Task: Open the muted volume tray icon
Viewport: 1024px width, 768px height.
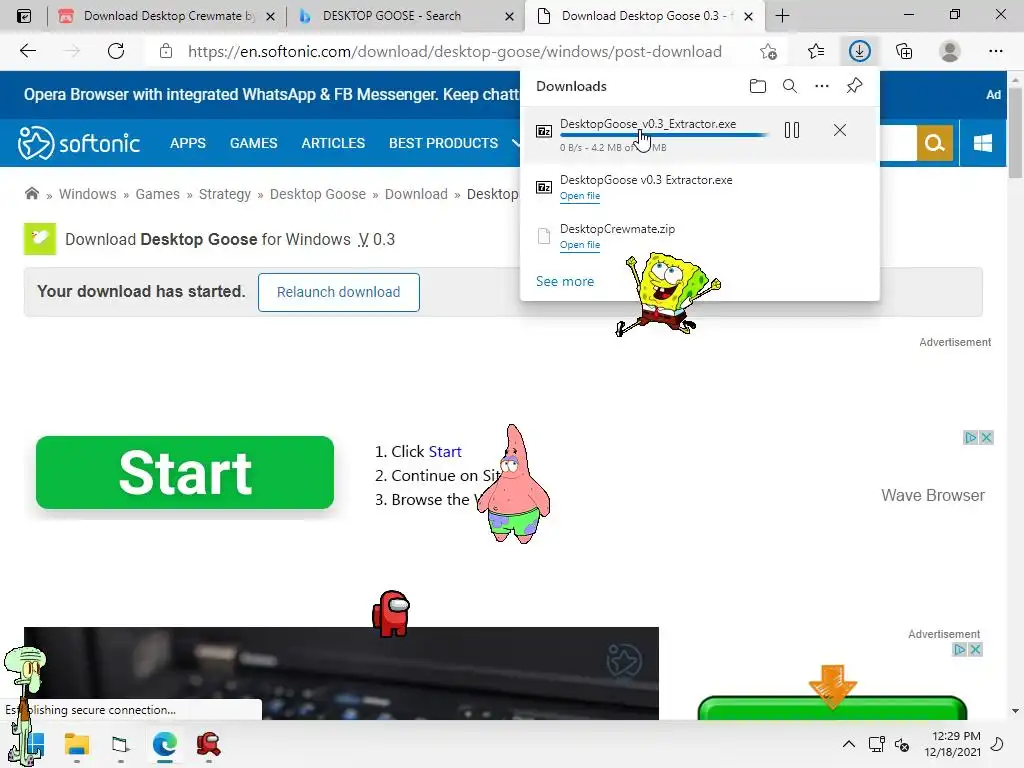Action: point(902,744)
